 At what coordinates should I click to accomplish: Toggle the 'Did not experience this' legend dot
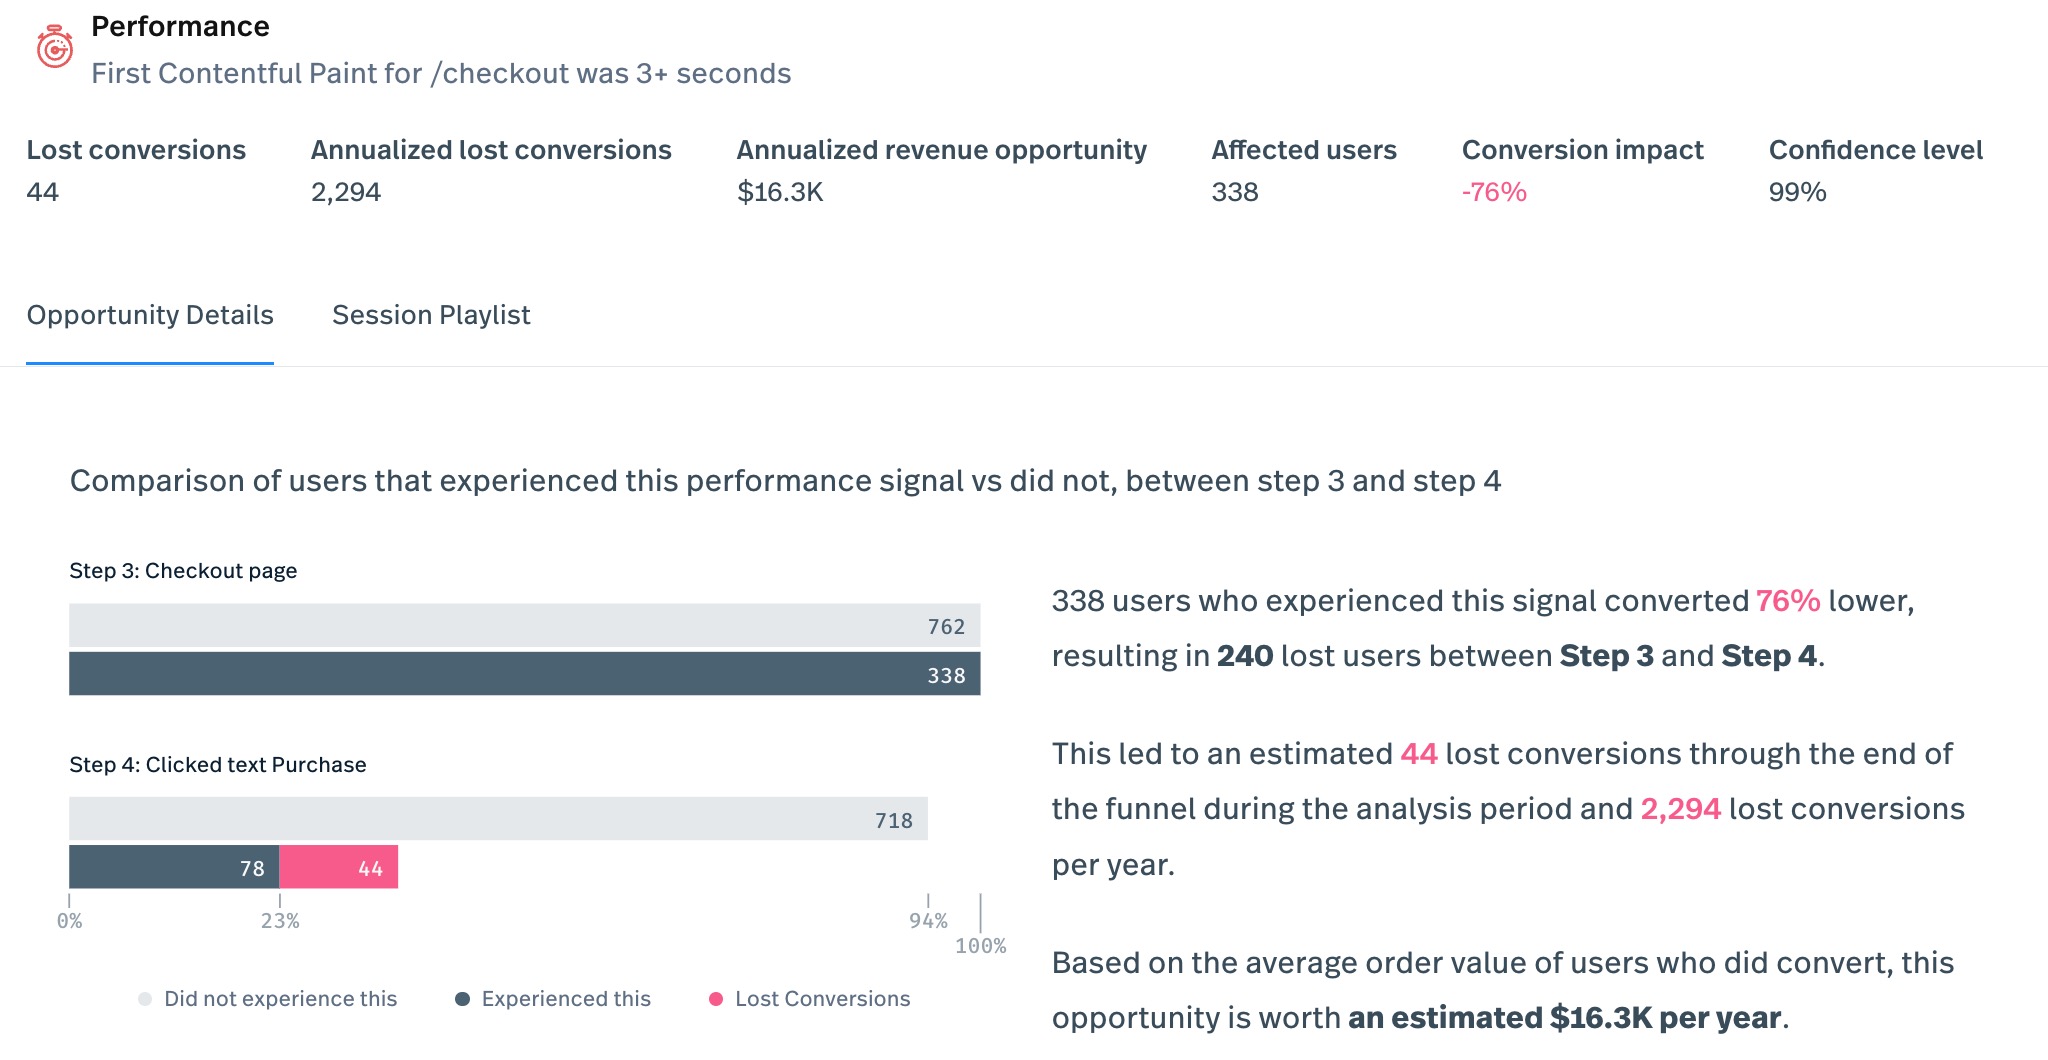click(145, 999)
